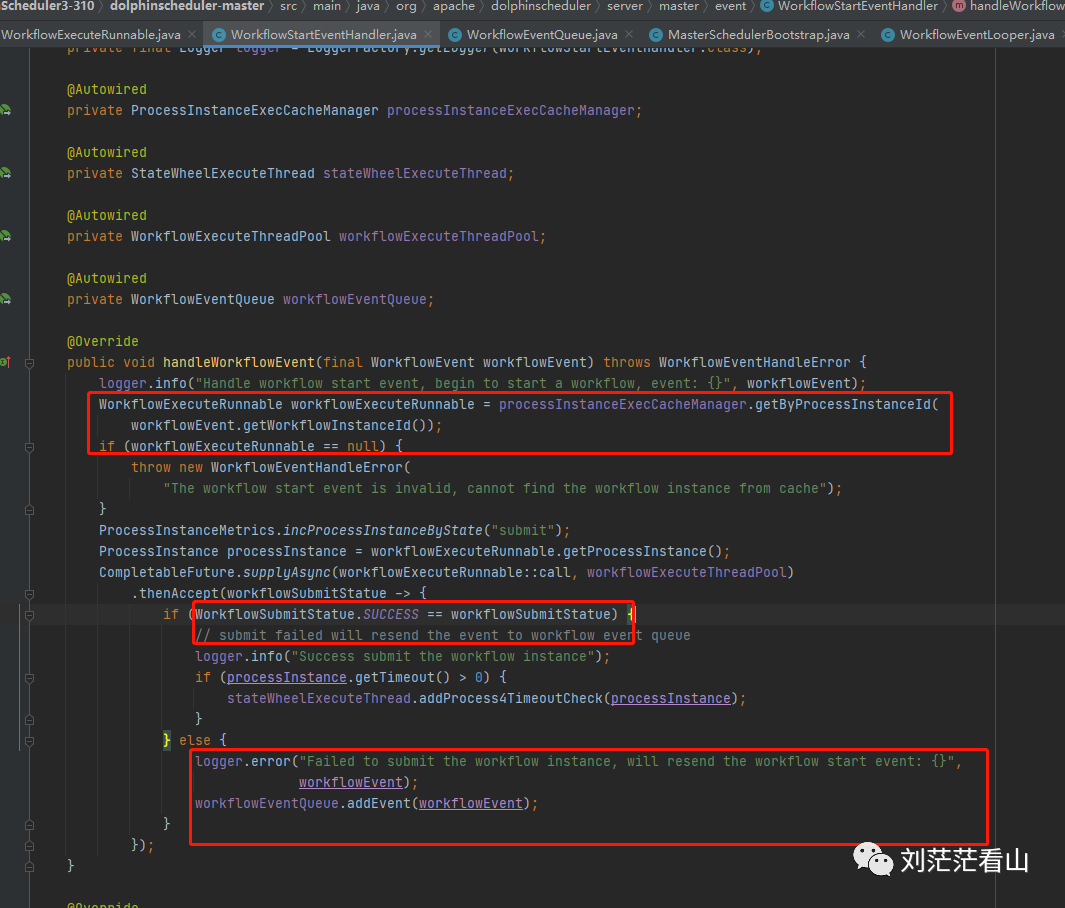Click class icon on WorkflowEventQueue.java tab

click(455, 35)
